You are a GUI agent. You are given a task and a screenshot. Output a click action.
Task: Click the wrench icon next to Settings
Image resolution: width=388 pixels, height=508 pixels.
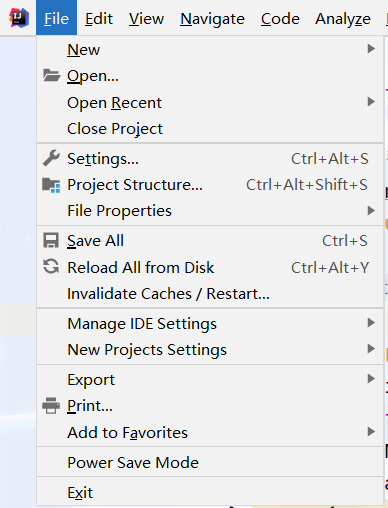pos(51,158)
